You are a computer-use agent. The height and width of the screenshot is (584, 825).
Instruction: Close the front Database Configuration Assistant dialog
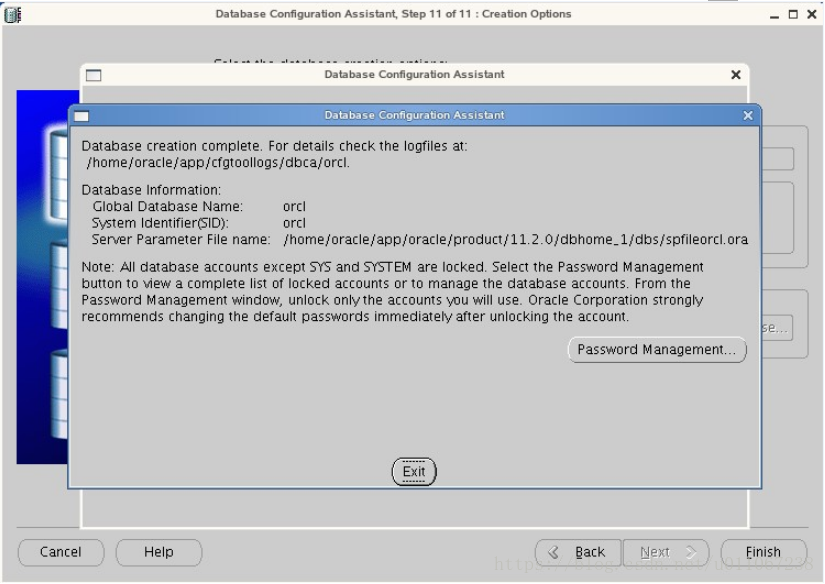[748, 115]
